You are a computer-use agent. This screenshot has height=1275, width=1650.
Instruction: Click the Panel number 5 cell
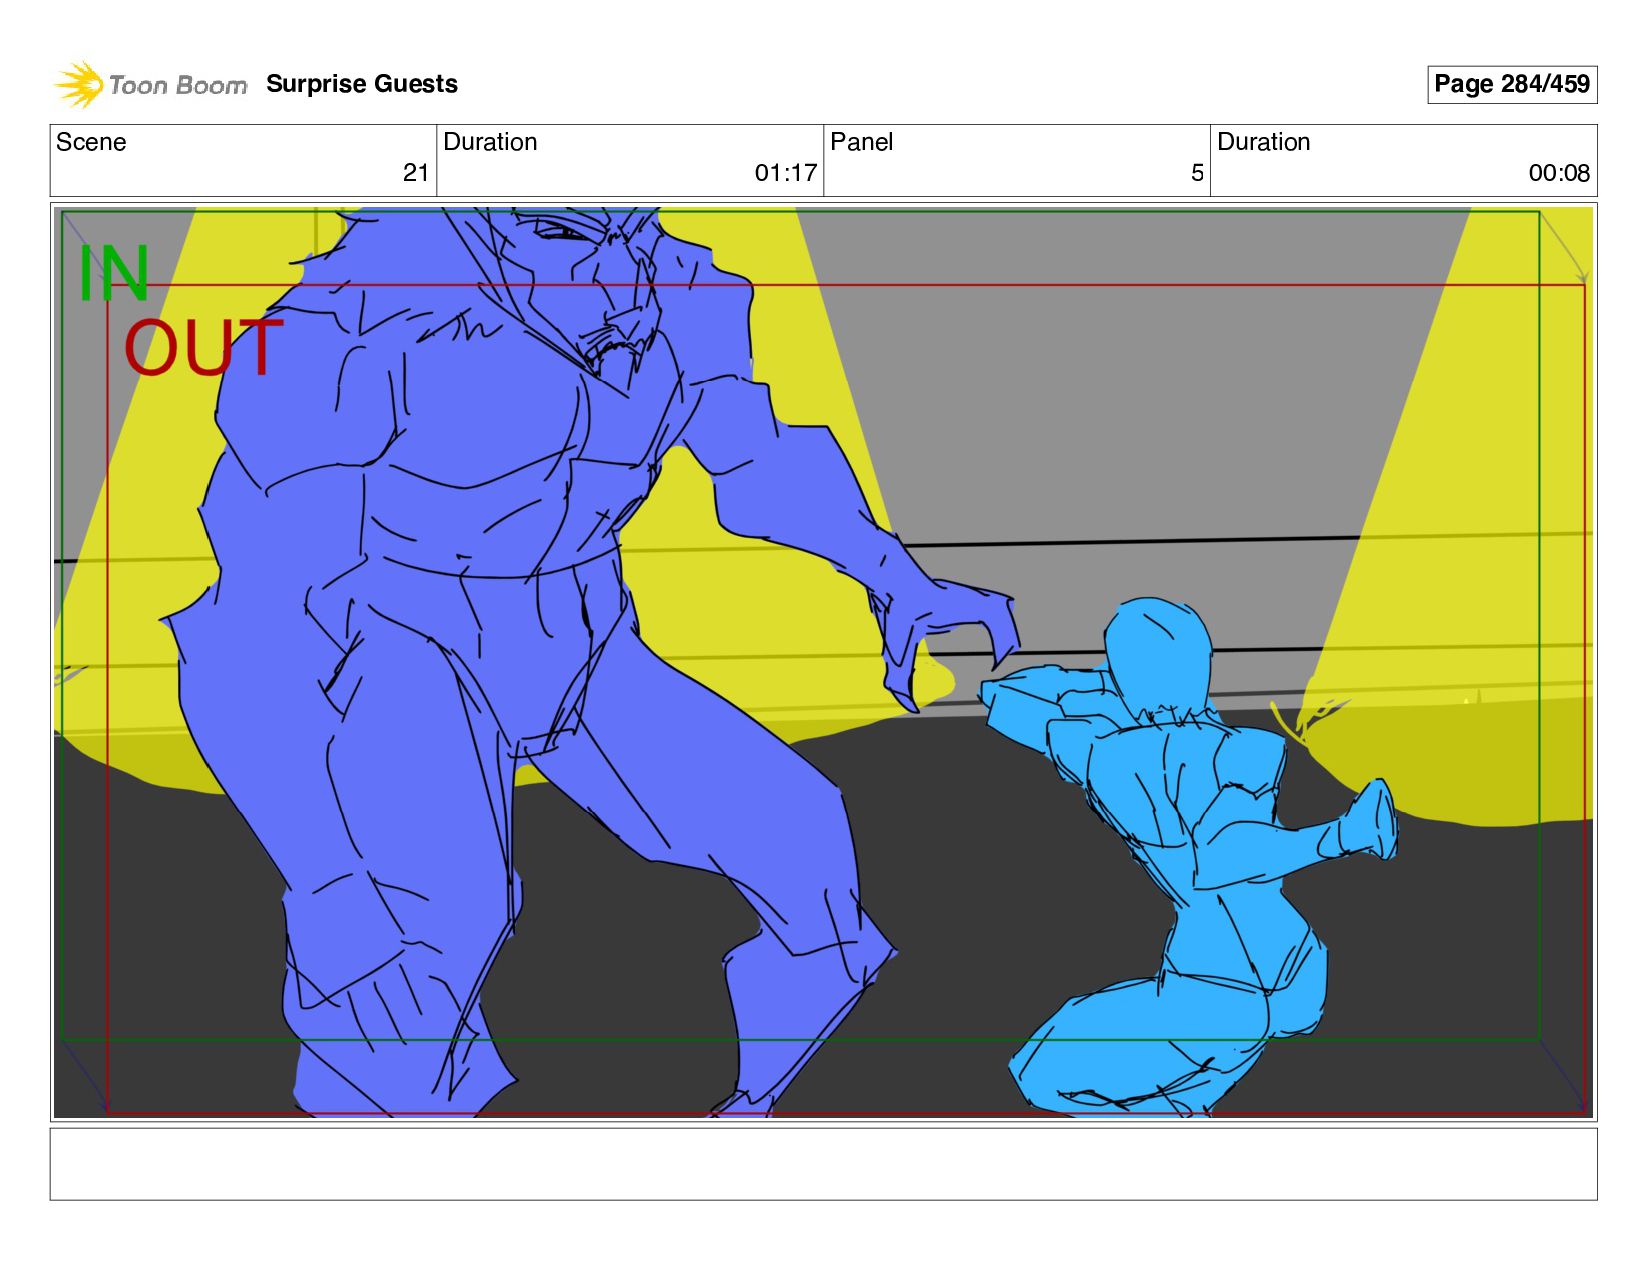1016,160
